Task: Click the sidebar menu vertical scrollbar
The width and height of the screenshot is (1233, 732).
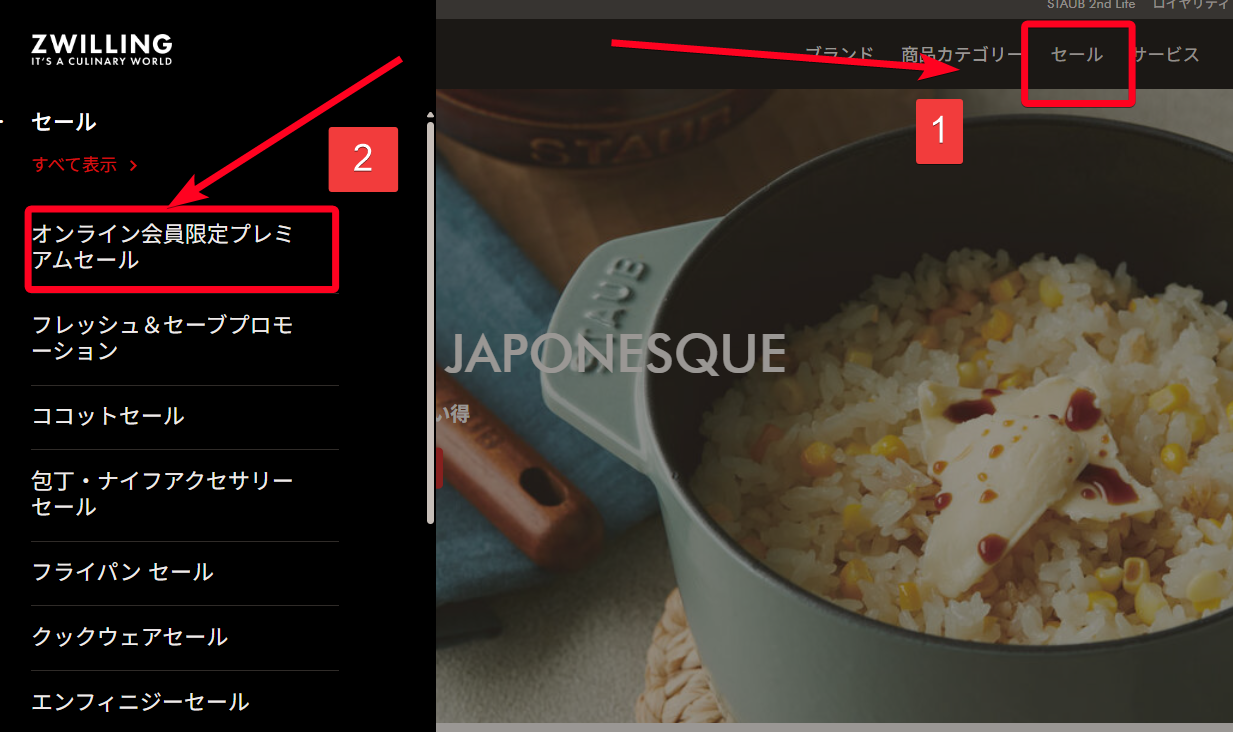Action: [430, 322]
